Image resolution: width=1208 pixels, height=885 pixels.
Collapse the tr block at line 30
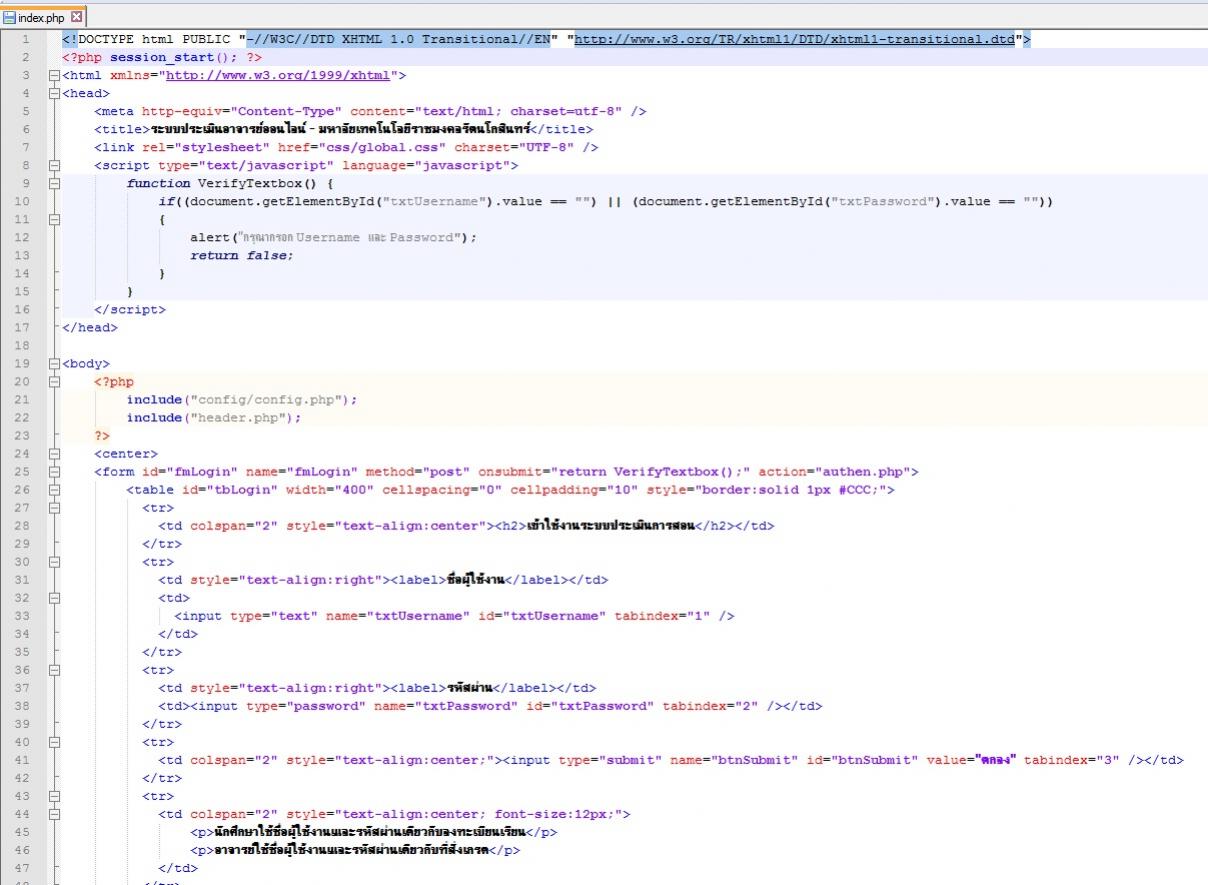(x=55, y=561)
